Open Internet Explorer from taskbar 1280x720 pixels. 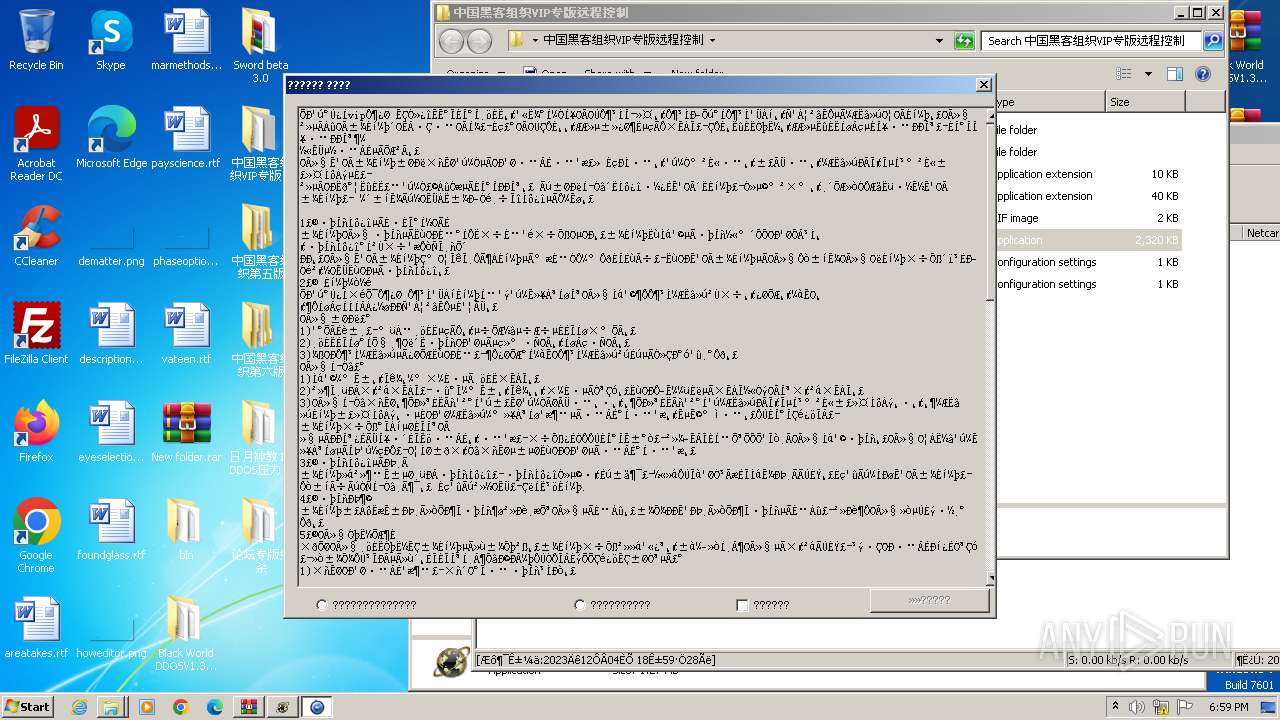pos(80,707)
